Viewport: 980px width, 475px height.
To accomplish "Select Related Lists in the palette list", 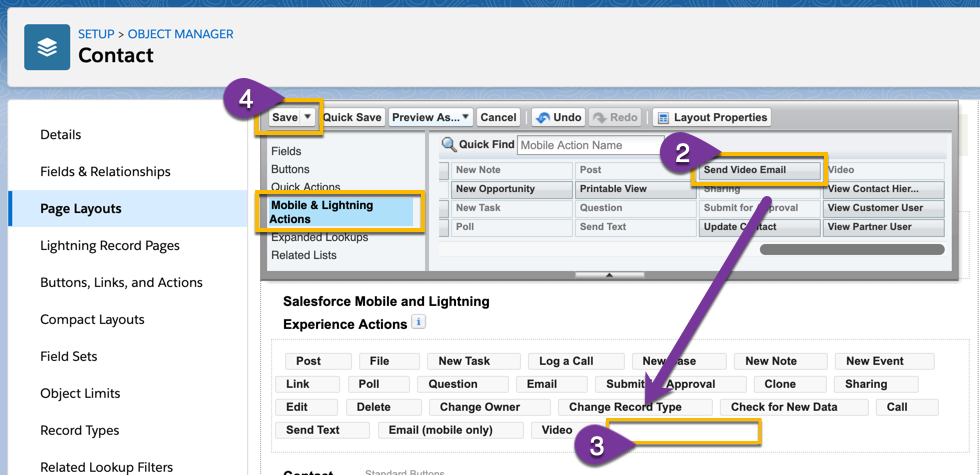I will click(304, 255).
